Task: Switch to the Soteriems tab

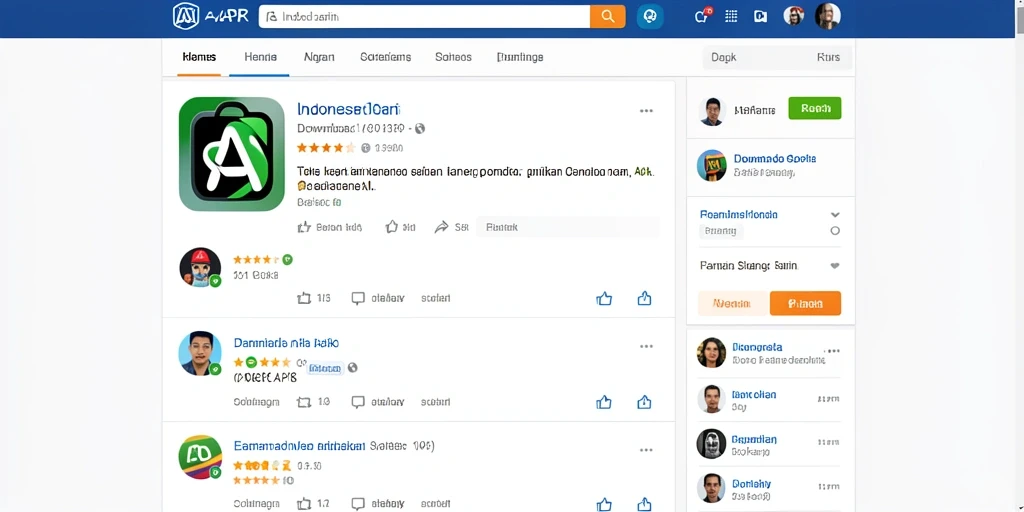Action: pyautogui.click(x=385, y=57)
